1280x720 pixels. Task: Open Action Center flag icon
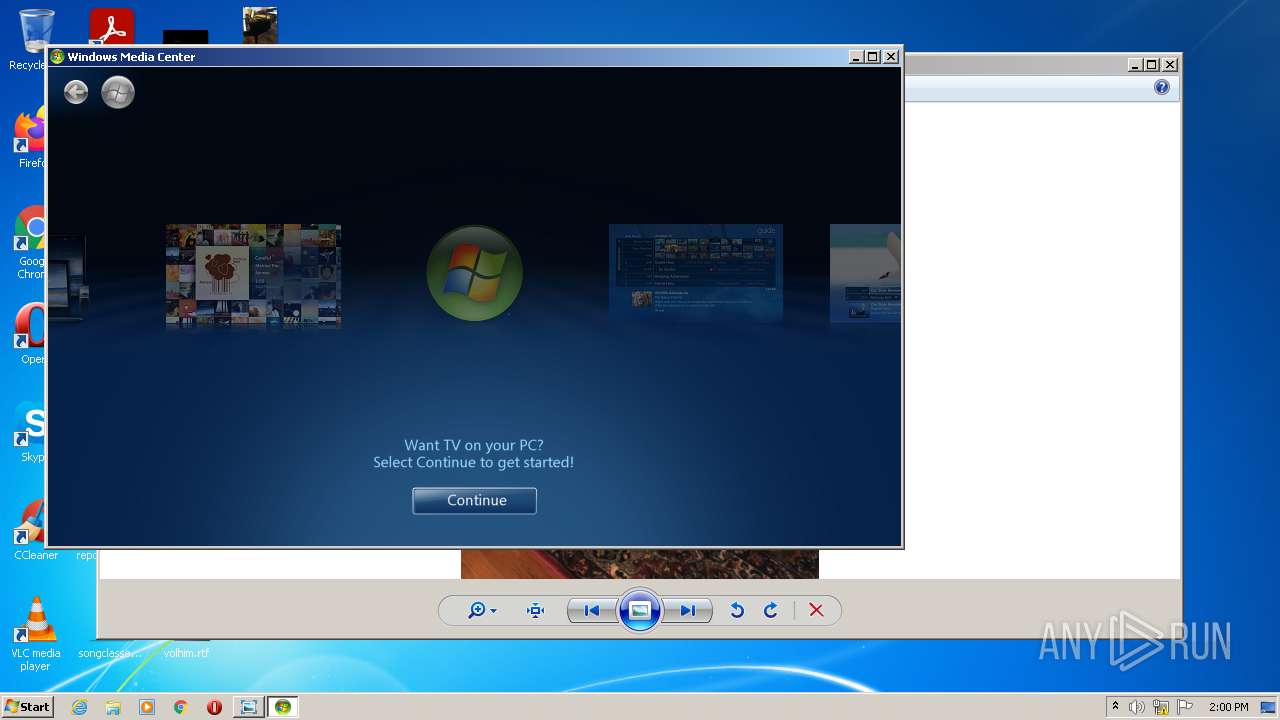tap(1185, 707)
